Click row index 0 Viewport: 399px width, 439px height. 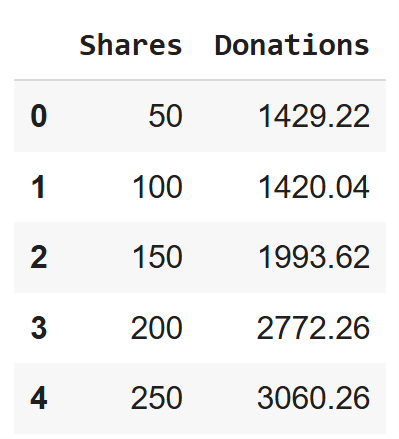[x=39, y=116]
